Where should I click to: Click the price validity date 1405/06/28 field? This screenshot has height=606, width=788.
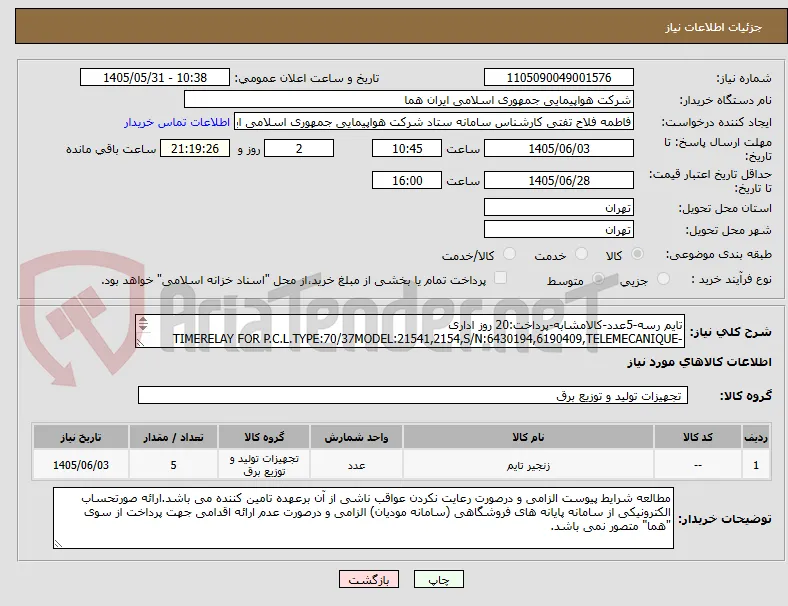tap(558, 180)
